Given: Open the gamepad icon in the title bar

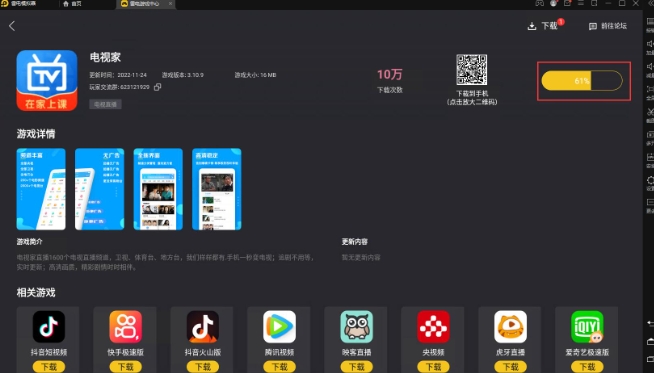Looking at the screenshot, I should point(540,3).
